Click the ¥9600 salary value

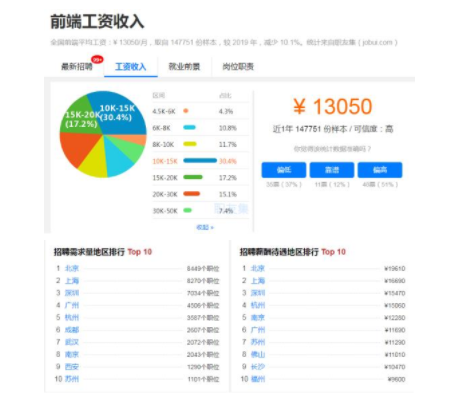[396, 379]
